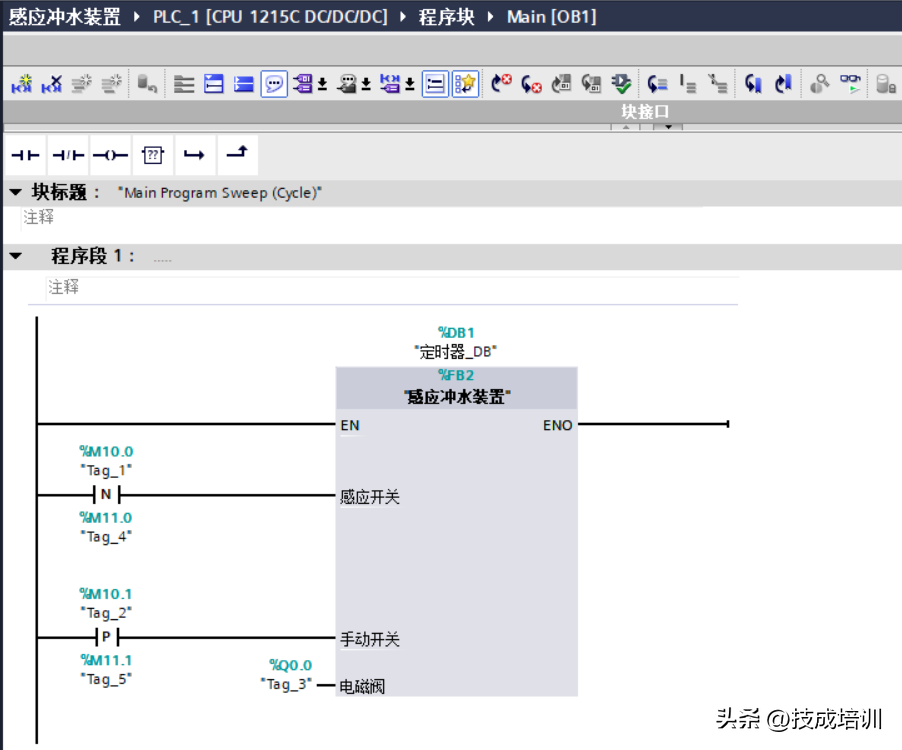
Task: Insert an output coil
Action: (x=110, y=155)
